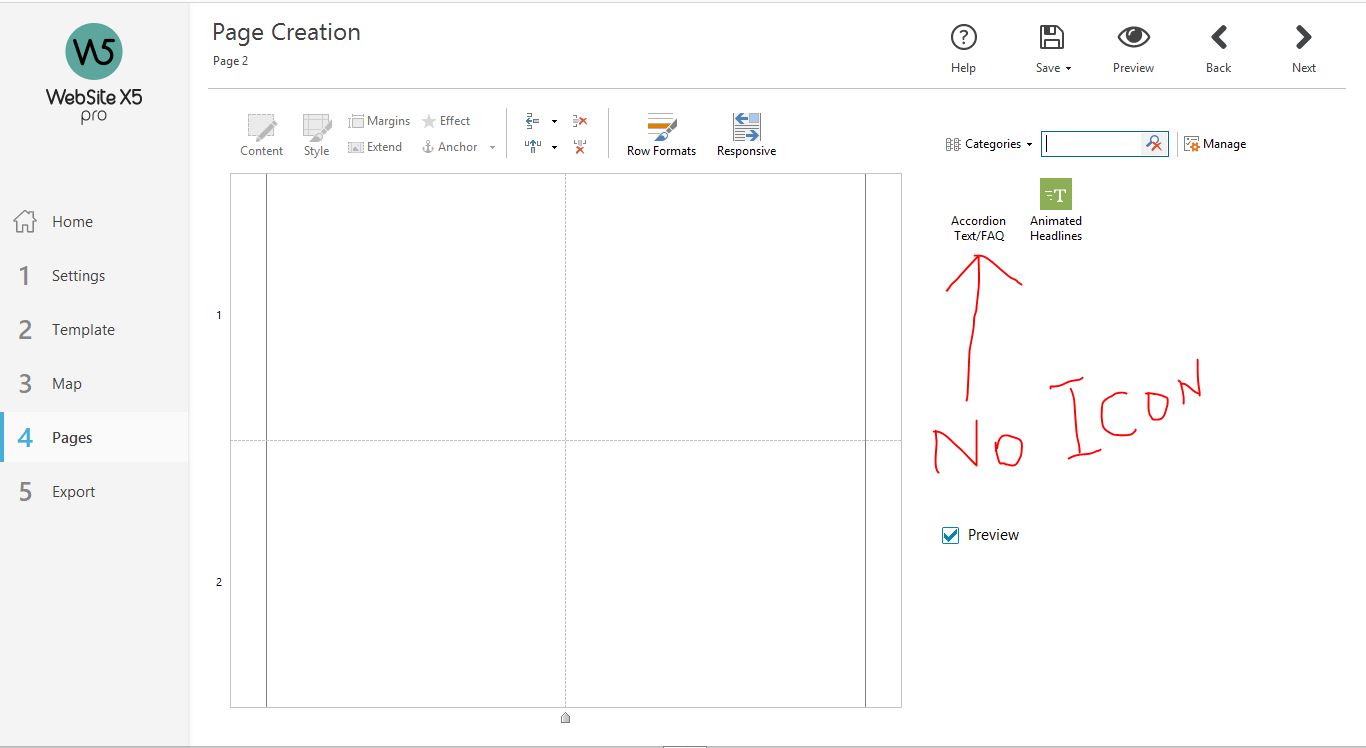Clear search with the magnifier-X icon
Image resolution: width=1366 pixels, height=748 pixels.
tap(1154, 144)
